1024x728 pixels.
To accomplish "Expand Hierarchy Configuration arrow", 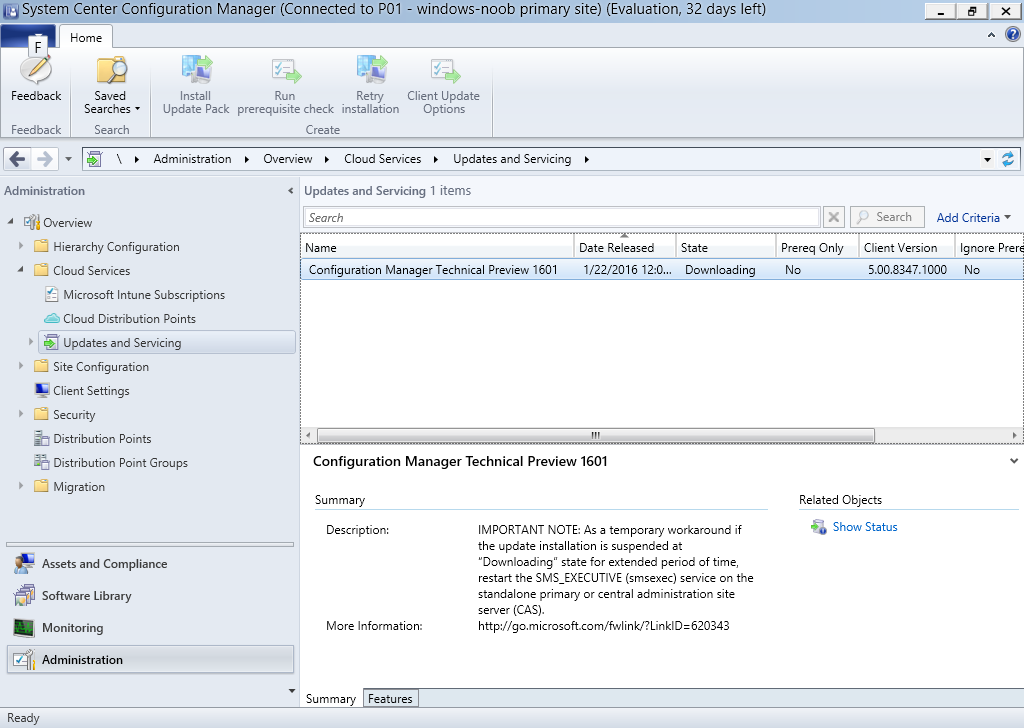I will pyautogui.click(x=21, y=246).
